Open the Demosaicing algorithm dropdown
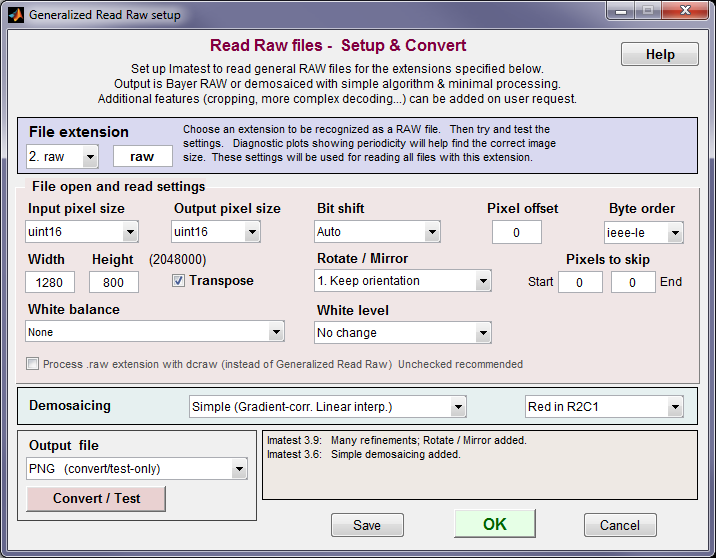Image resolution: width=716 pixels, height=558 pixels. 327,406
